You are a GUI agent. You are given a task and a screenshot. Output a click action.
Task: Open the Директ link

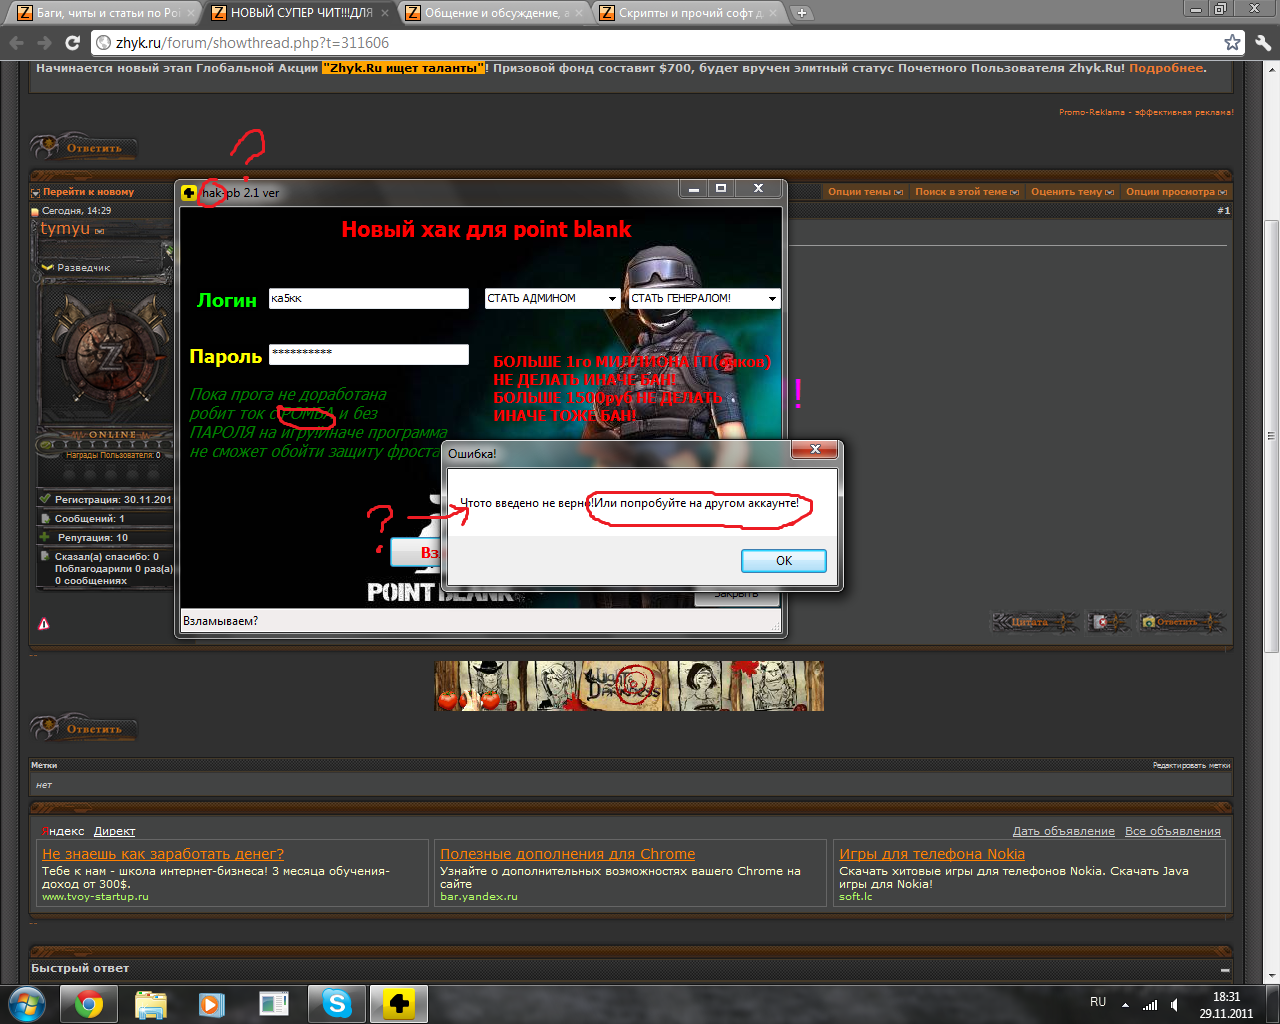(x=114, y=831)
